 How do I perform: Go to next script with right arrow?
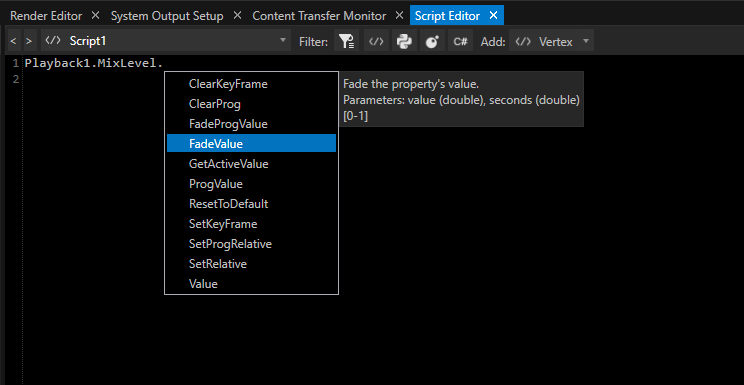[x=28, y=41]
